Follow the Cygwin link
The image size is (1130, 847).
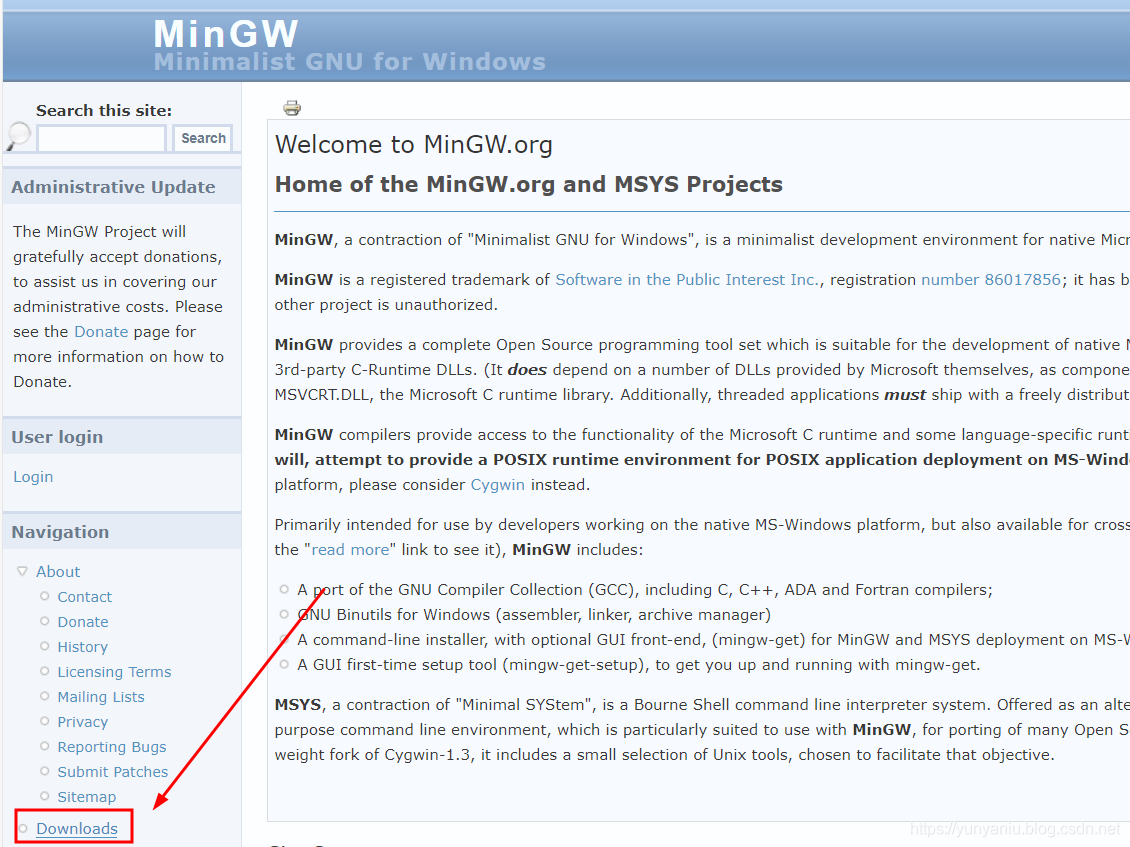(497, 484)
